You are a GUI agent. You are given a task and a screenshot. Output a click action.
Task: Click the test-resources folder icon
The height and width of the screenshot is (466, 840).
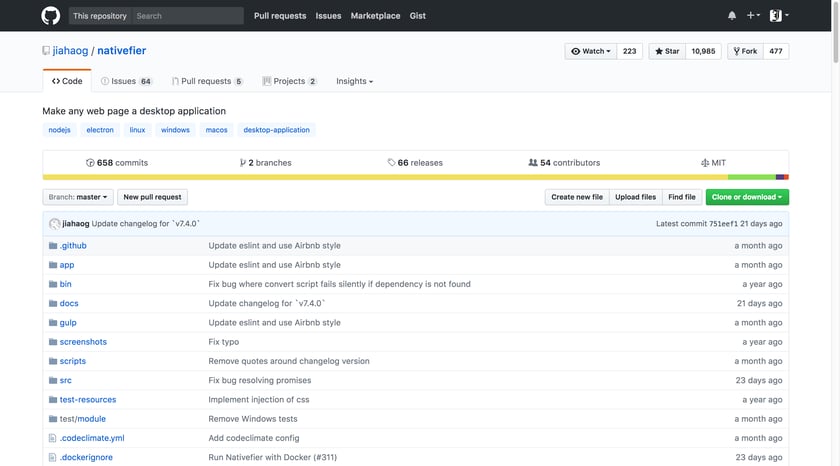[52, 400]
